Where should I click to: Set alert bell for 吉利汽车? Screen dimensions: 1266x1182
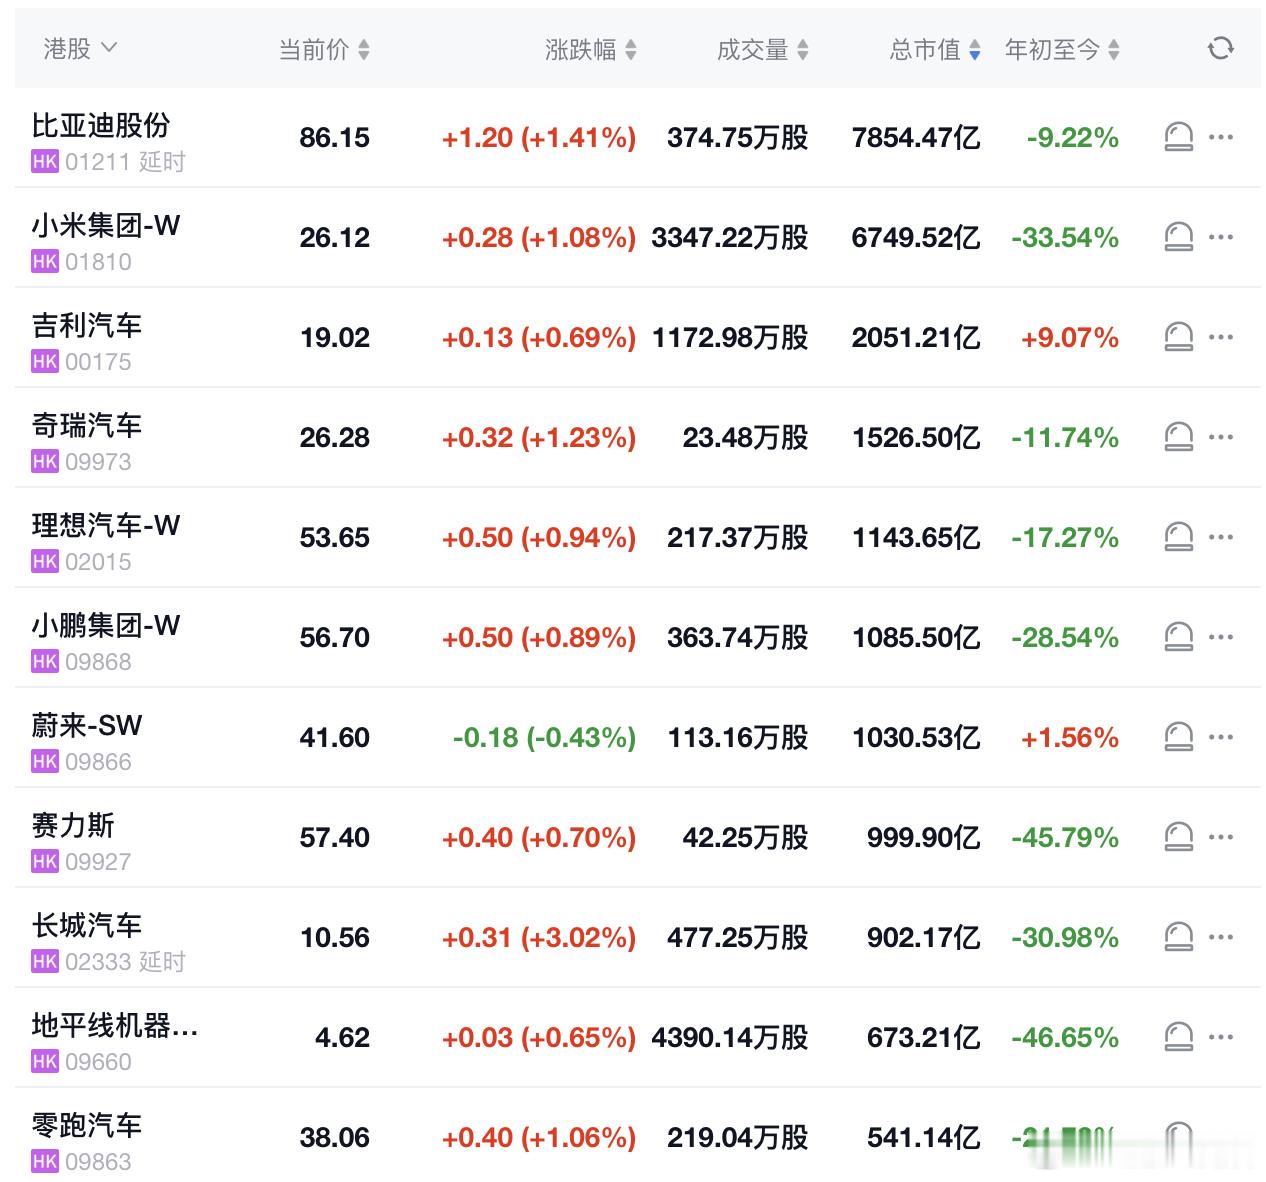pos(1179,337)
